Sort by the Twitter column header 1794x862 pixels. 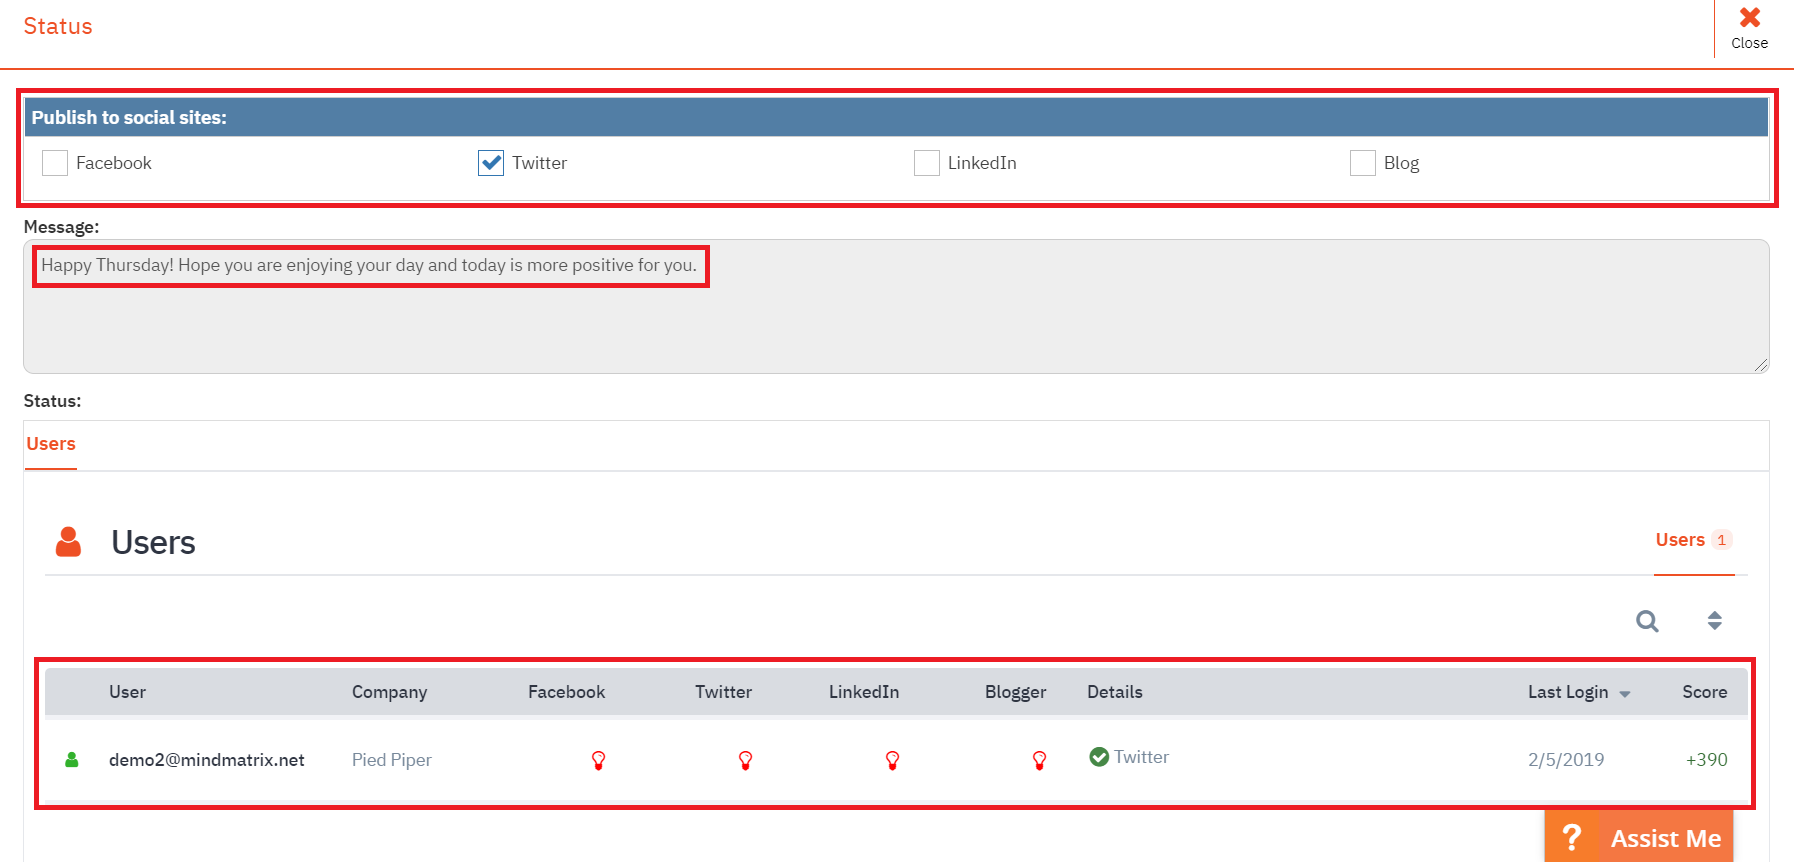[x=723, y=692]
